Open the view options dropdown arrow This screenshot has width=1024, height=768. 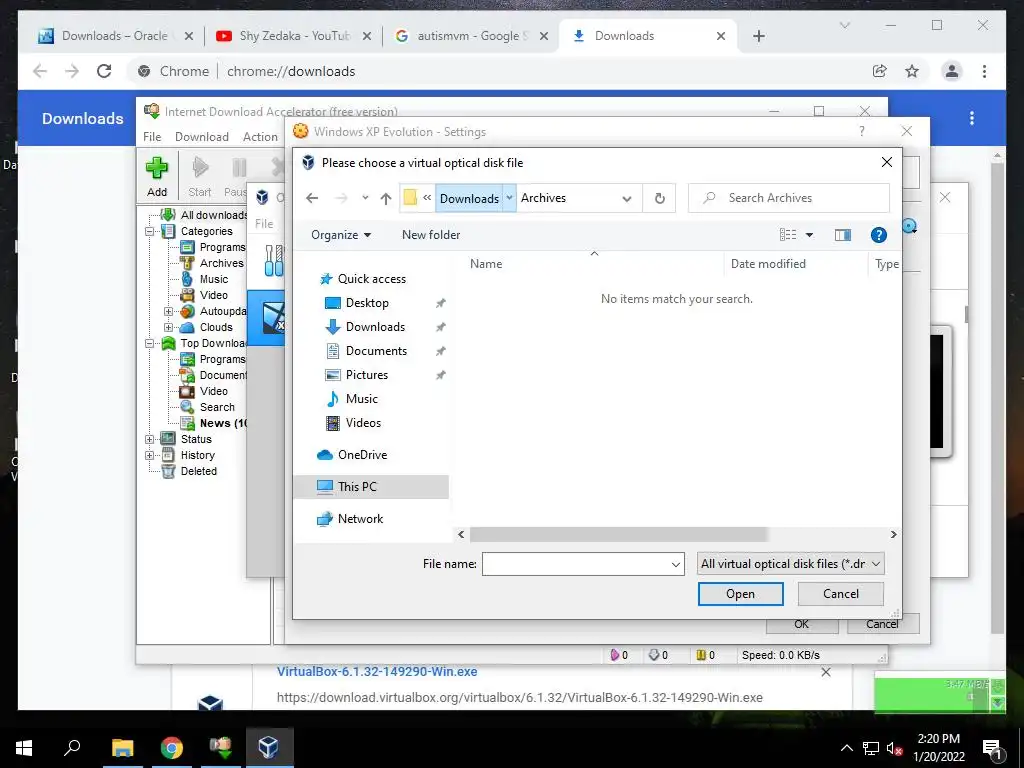pyautogui.click(x=809, y=234)
